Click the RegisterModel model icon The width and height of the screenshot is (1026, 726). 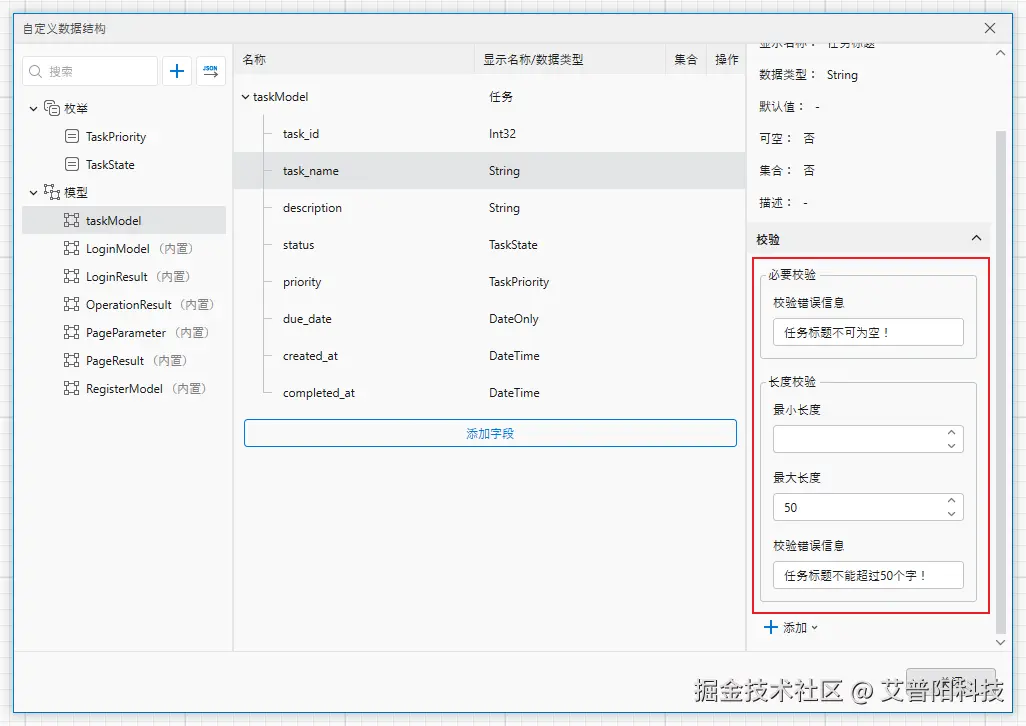tap(72, 389)
